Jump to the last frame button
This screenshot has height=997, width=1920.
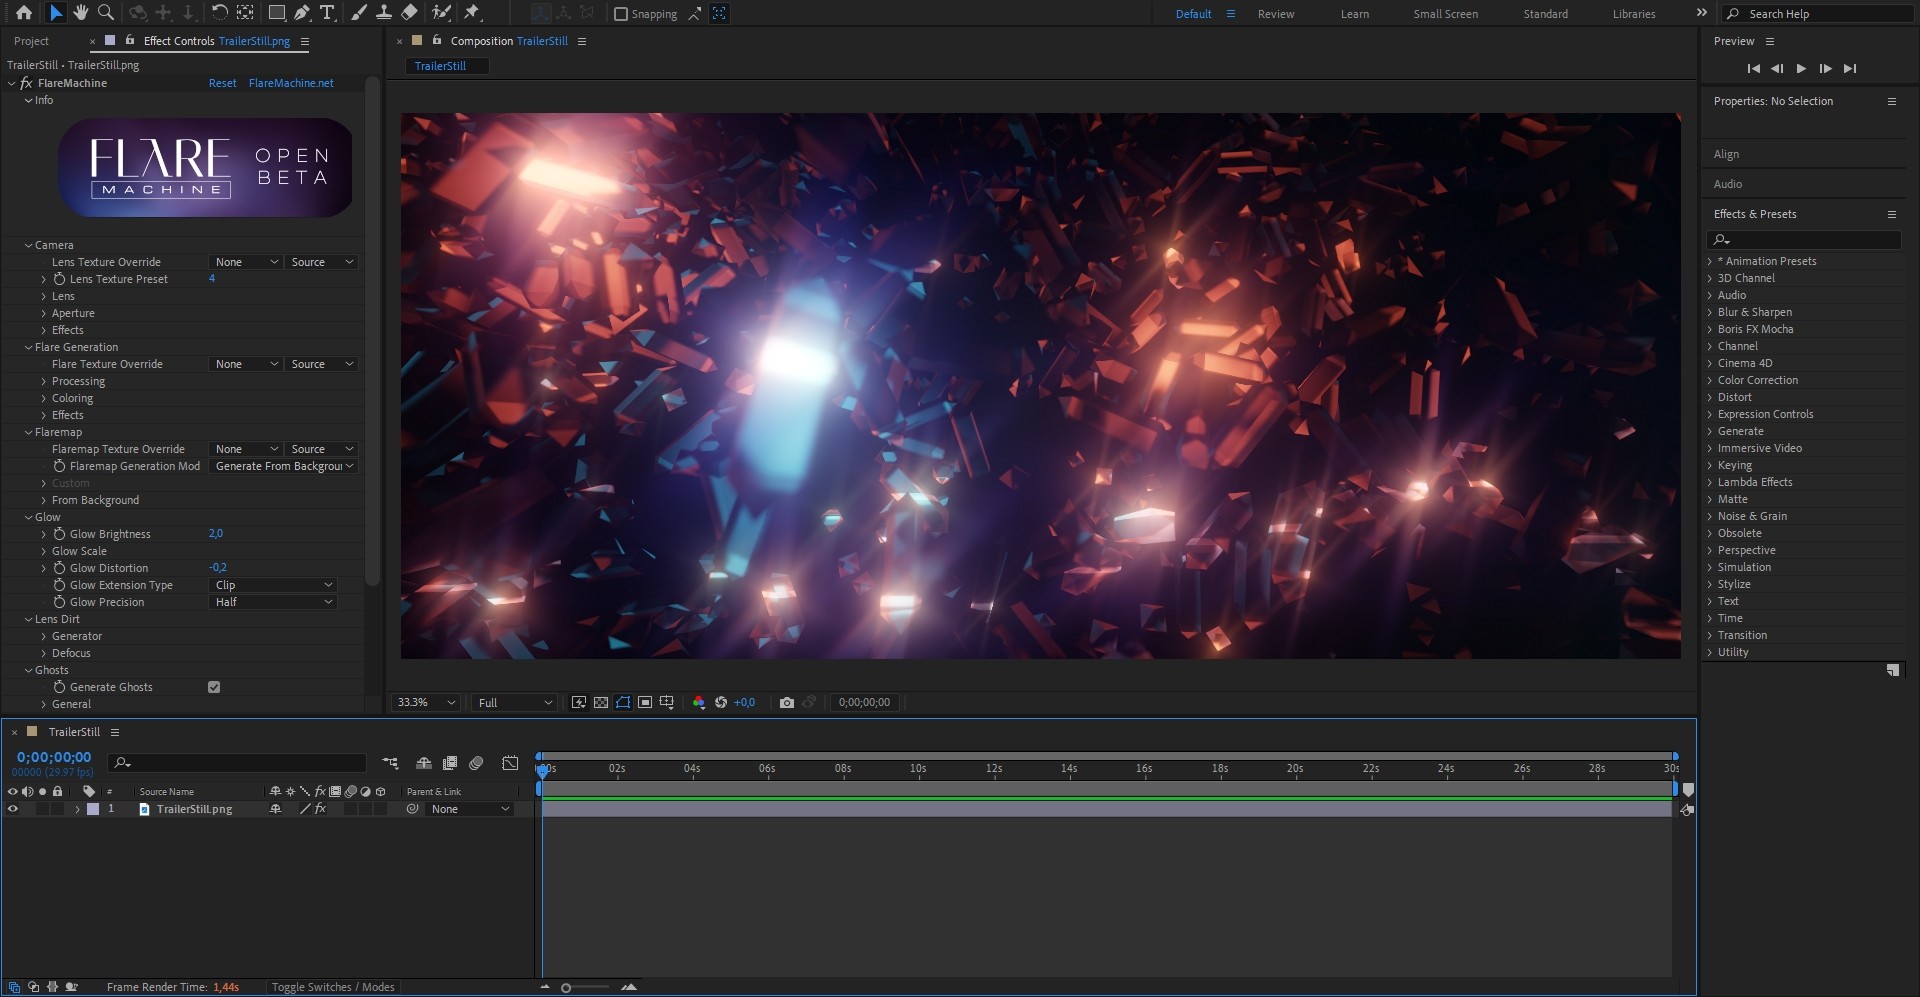pyautogui.click(x=1850, y=68)
